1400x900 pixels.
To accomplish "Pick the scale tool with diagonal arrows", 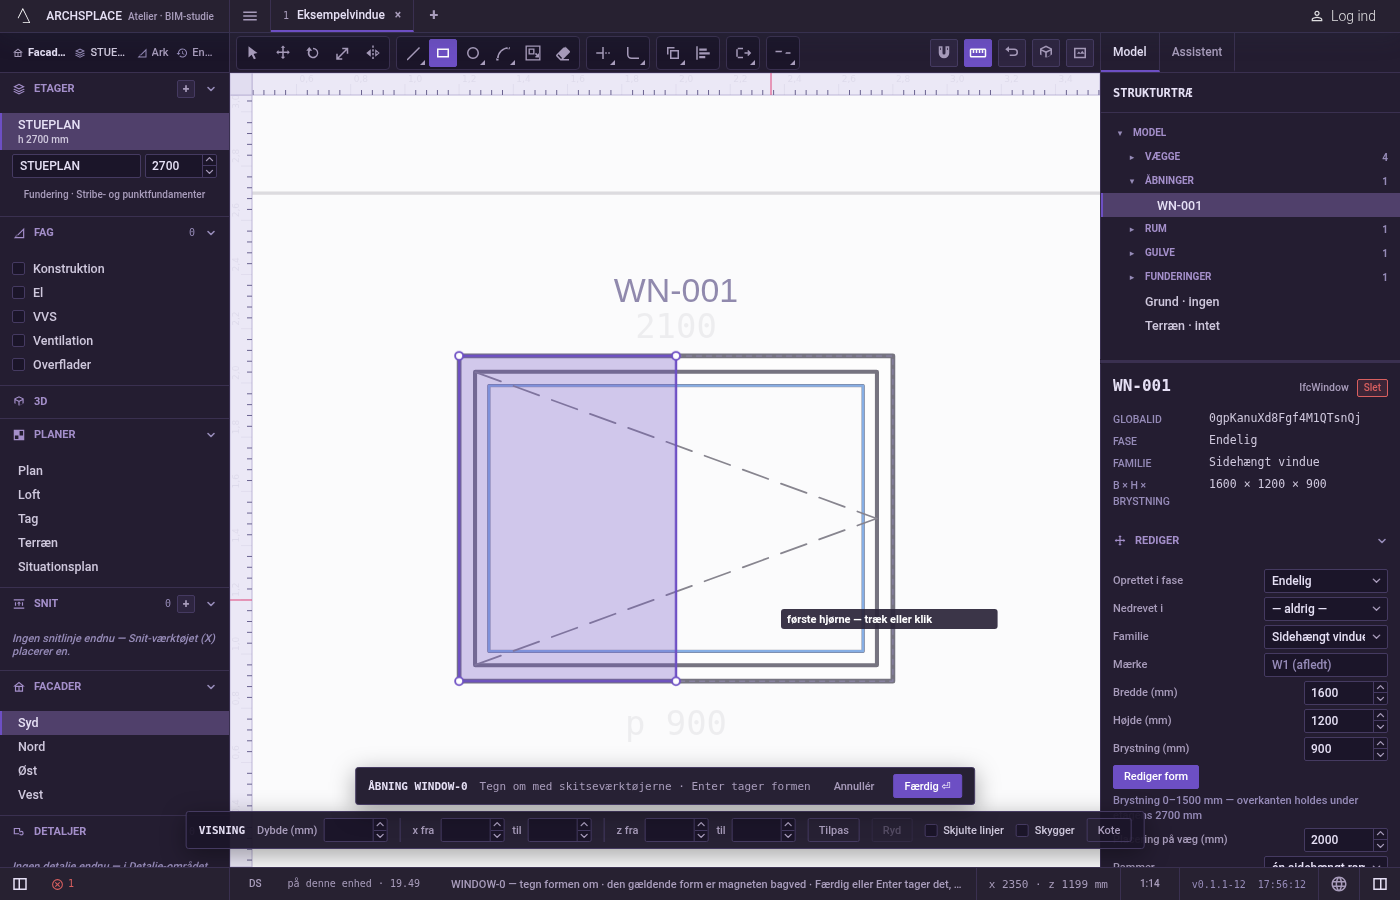I will click(343, 53).
